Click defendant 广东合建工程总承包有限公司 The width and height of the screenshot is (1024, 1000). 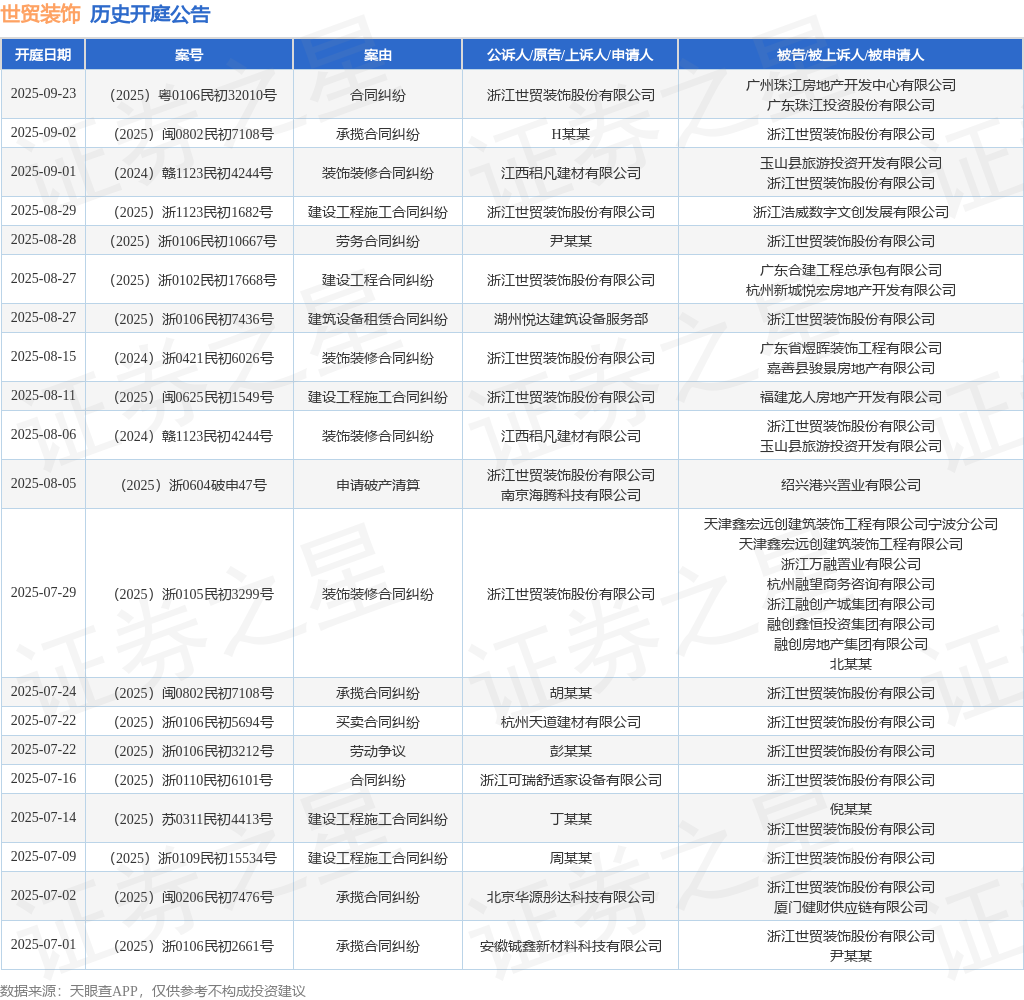[850, 270]
